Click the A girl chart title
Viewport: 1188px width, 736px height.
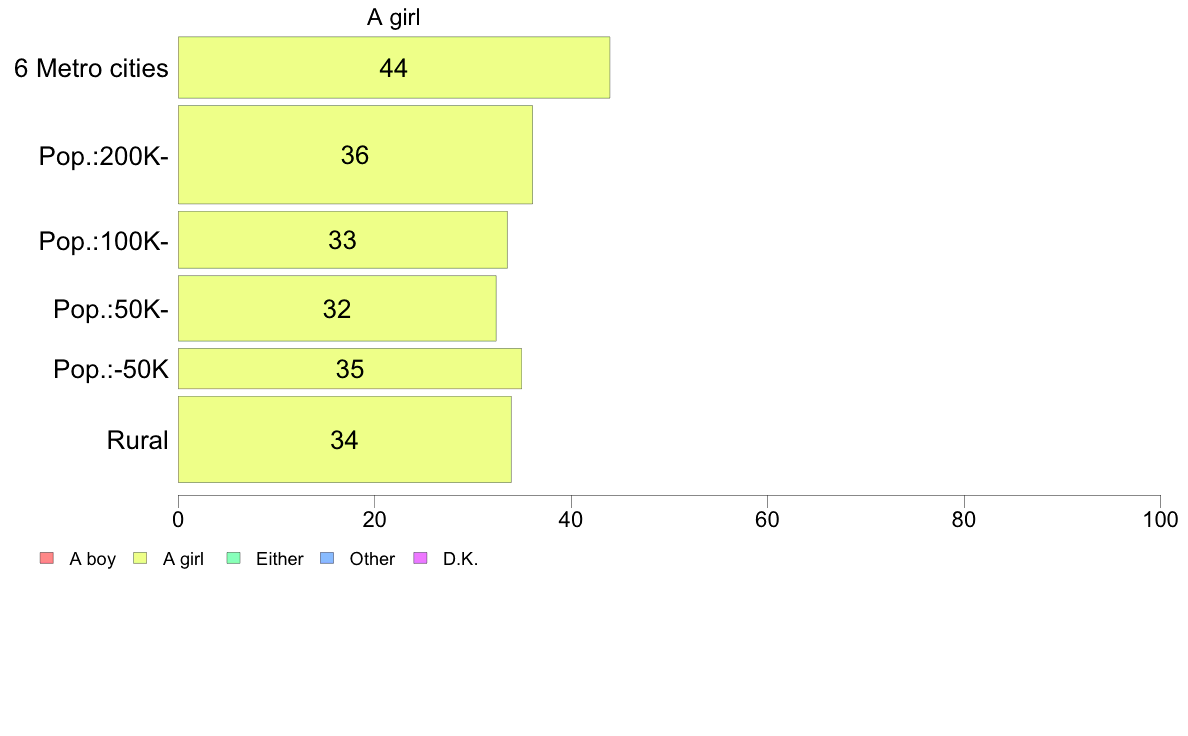coord(393,17)
